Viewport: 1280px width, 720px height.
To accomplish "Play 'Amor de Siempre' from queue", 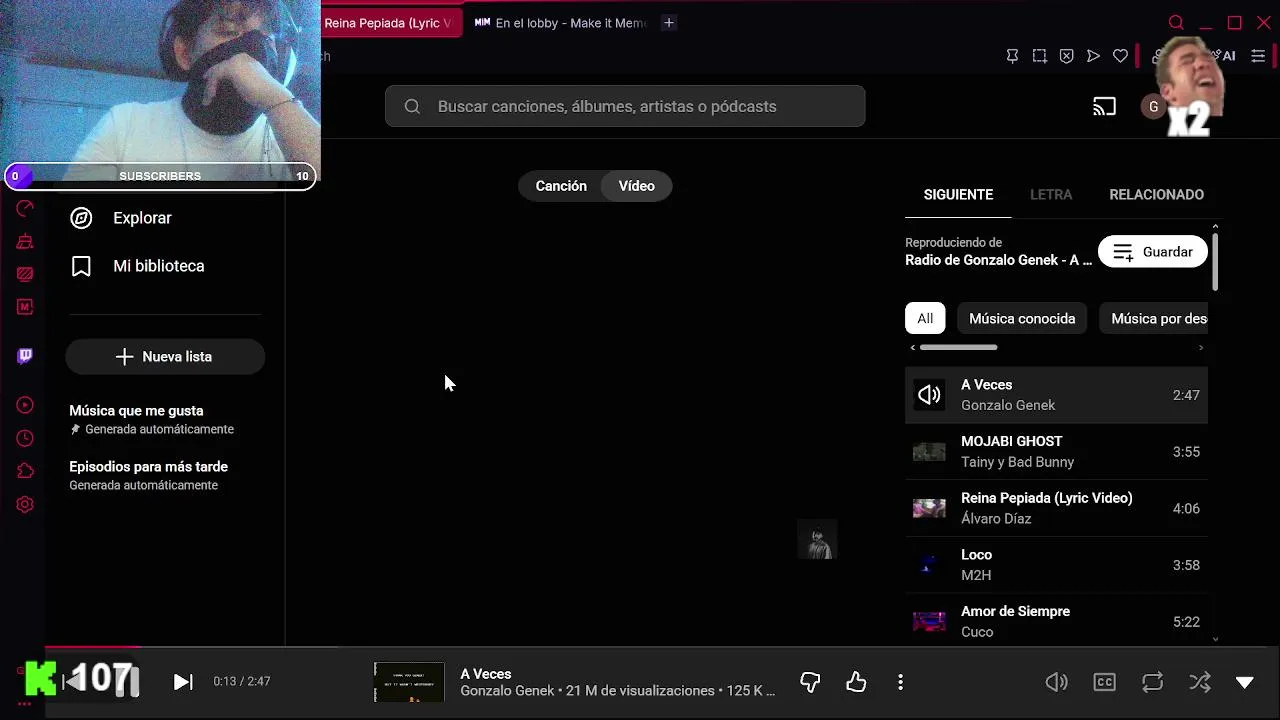I will coord(1056,621).
